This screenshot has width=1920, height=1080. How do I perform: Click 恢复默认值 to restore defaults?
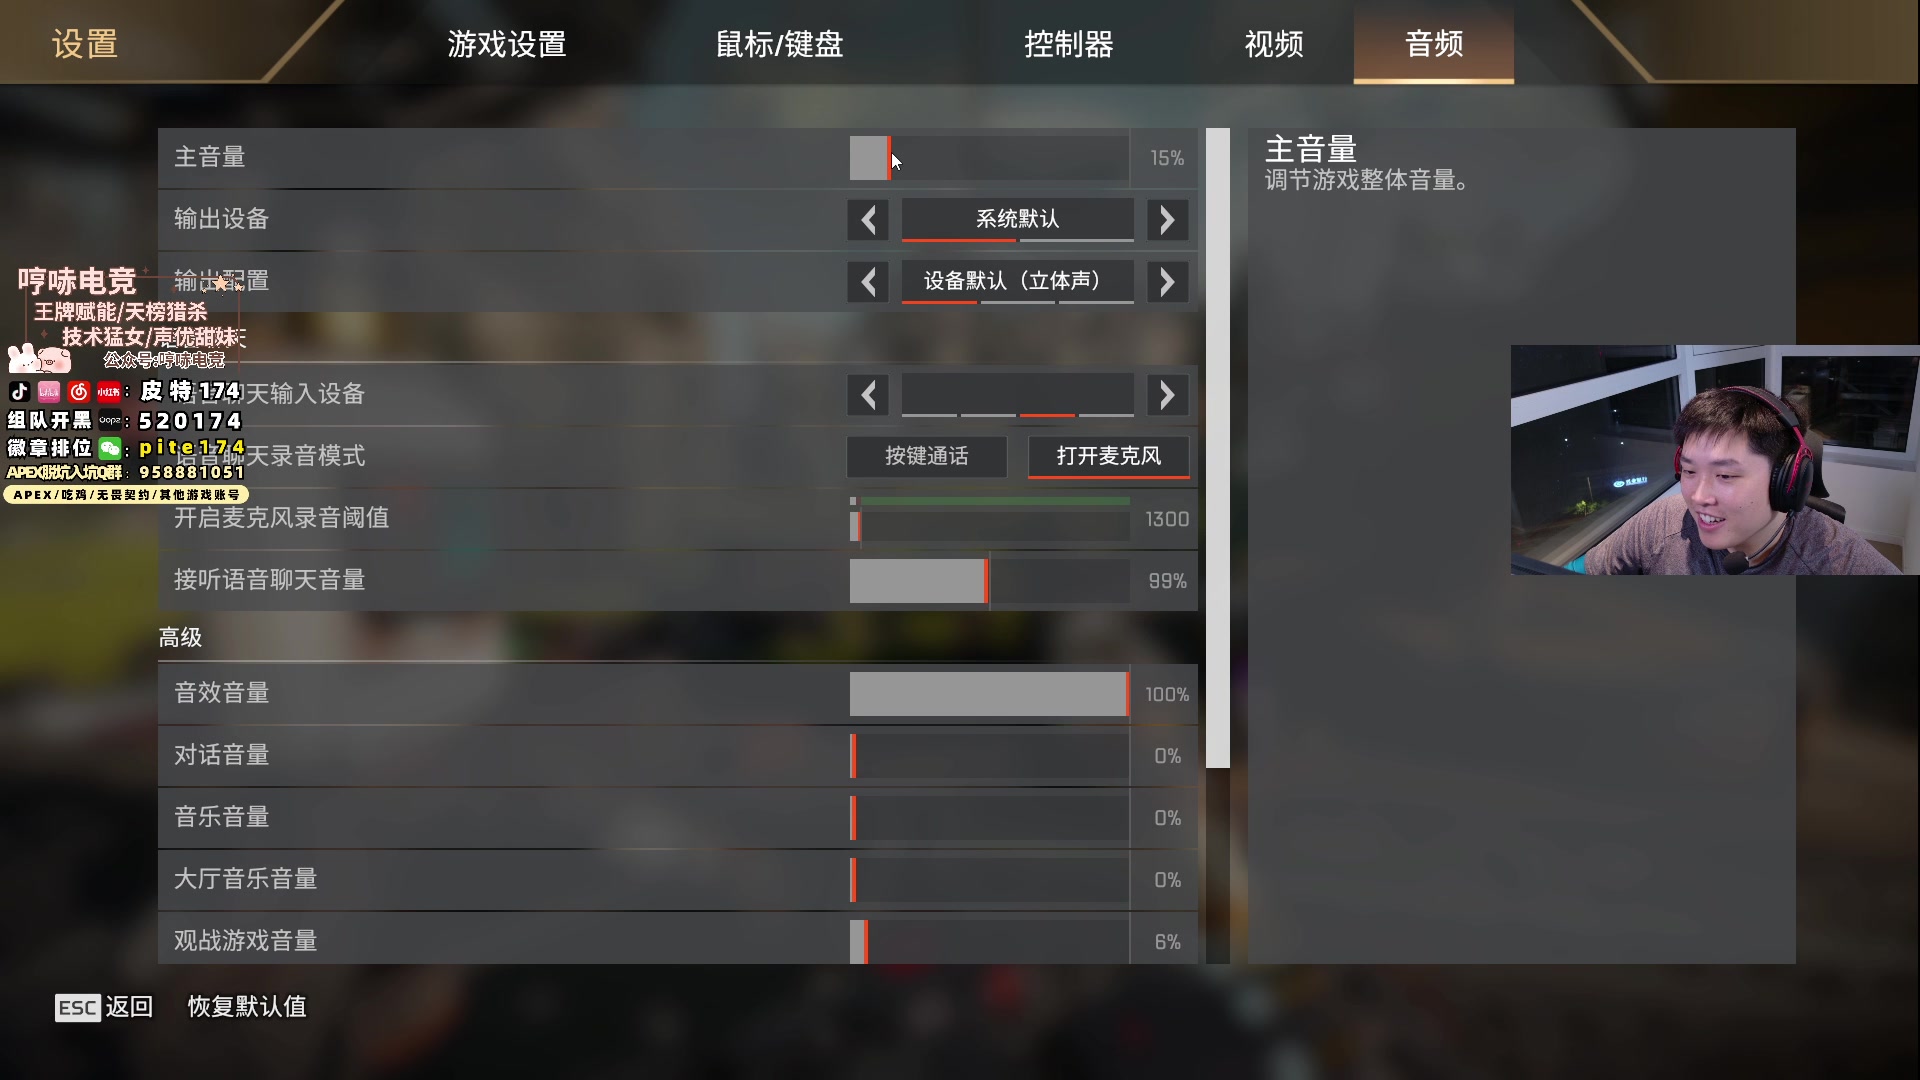pyautogui.click(x=247, y=1007)
